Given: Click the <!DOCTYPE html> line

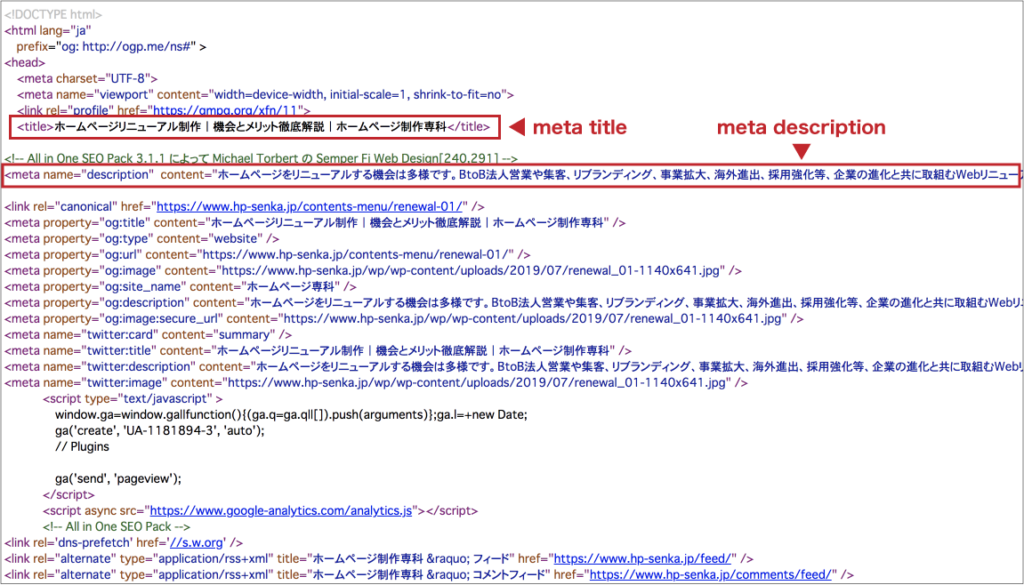Looking at the screenshot, I should pyautogui.click(x=54, y=14).
